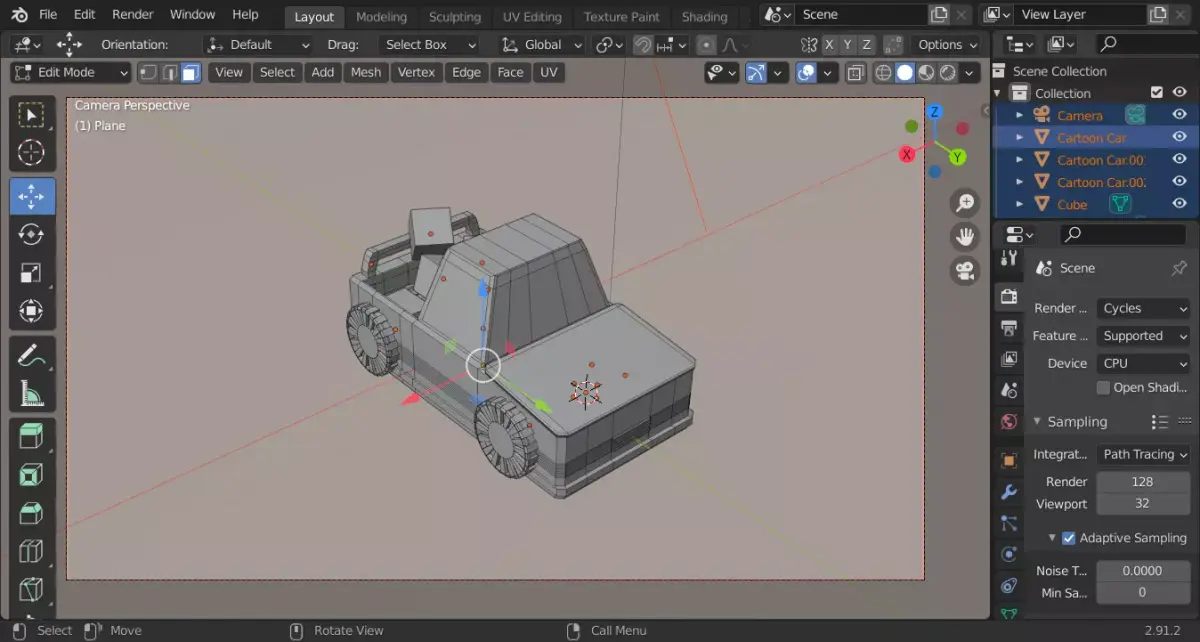Enable face select mode
1200x642 pixels.
tap(190, 72)
